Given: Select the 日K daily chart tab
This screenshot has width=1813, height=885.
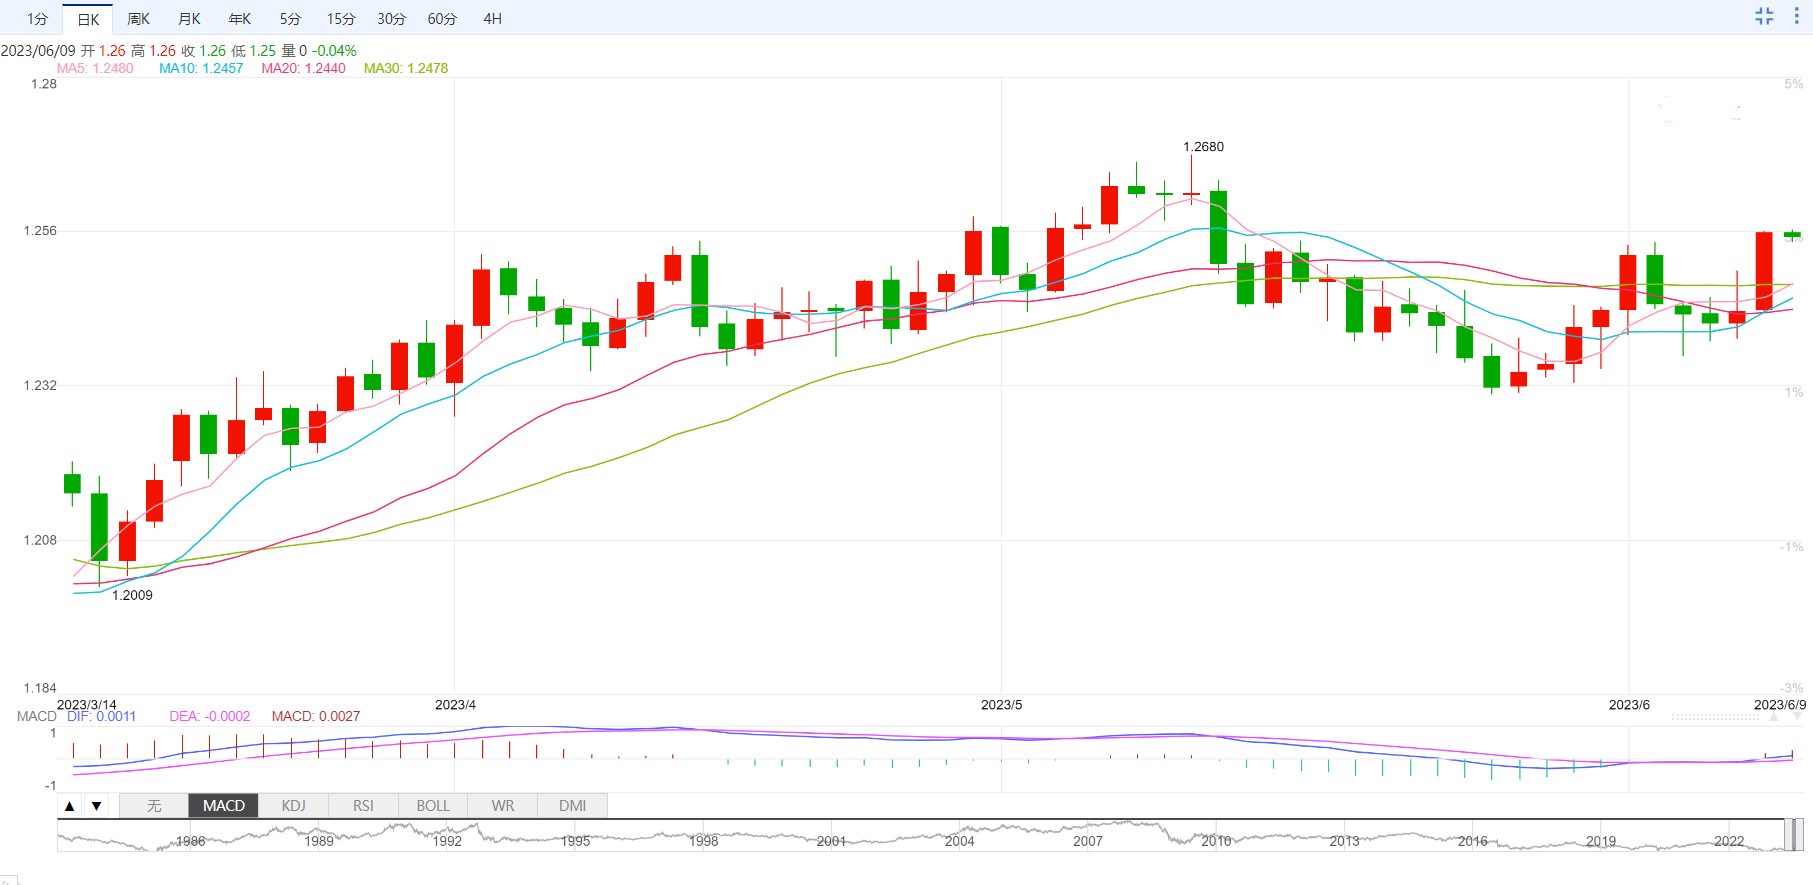Looking at the screenshot, I should click(x=88, y=19).
